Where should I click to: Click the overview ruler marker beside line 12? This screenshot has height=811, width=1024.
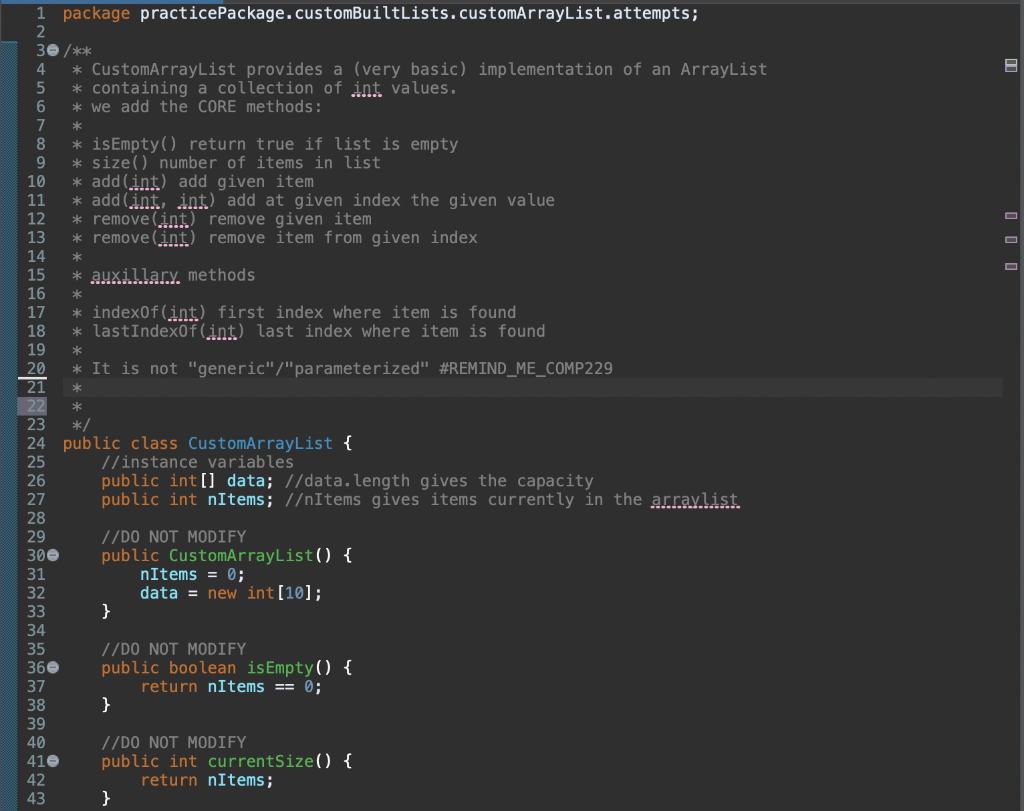[x=1010, y=215]
